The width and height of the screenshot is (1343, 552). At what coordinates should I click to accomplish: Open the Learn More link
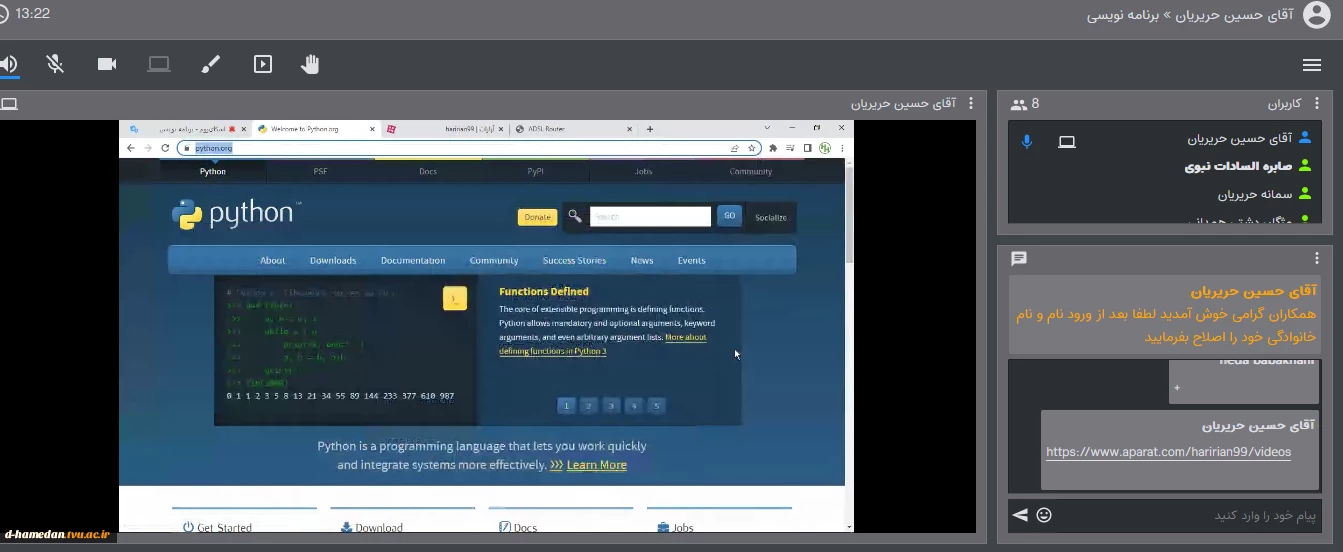596,465
